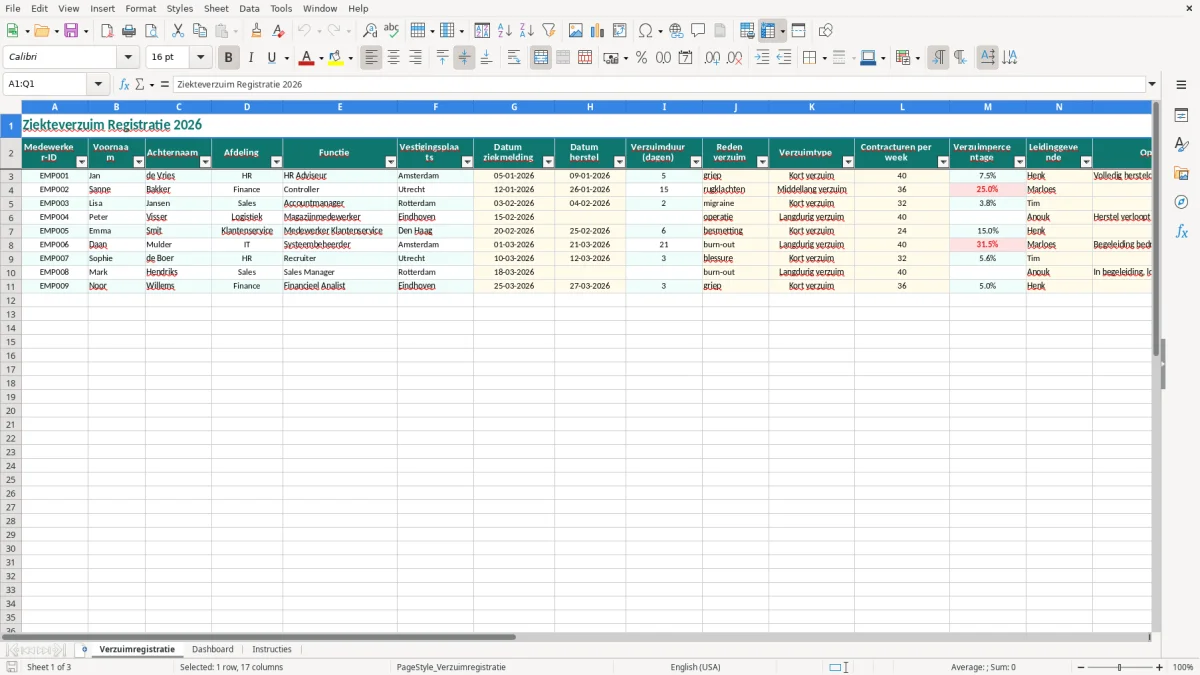The height and width of the screenshot is (675, 1200).
Task: Open the sidebar Navigator panel
Action: coord(1181,202)
